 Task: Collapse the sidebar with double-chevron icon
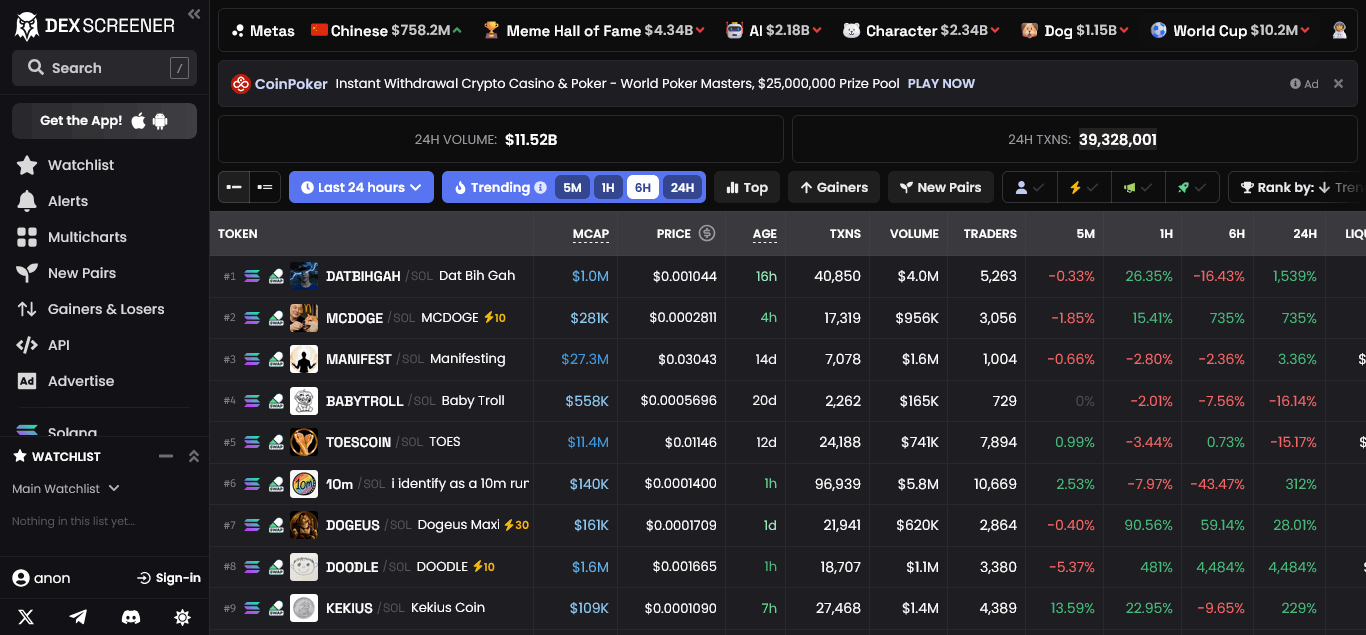point(194,14)
